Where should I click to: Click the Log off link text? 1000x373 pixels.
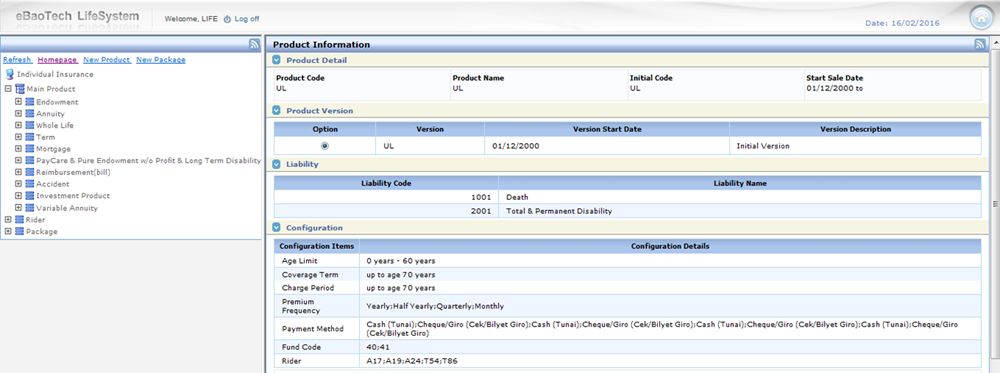tap(247, 19)
